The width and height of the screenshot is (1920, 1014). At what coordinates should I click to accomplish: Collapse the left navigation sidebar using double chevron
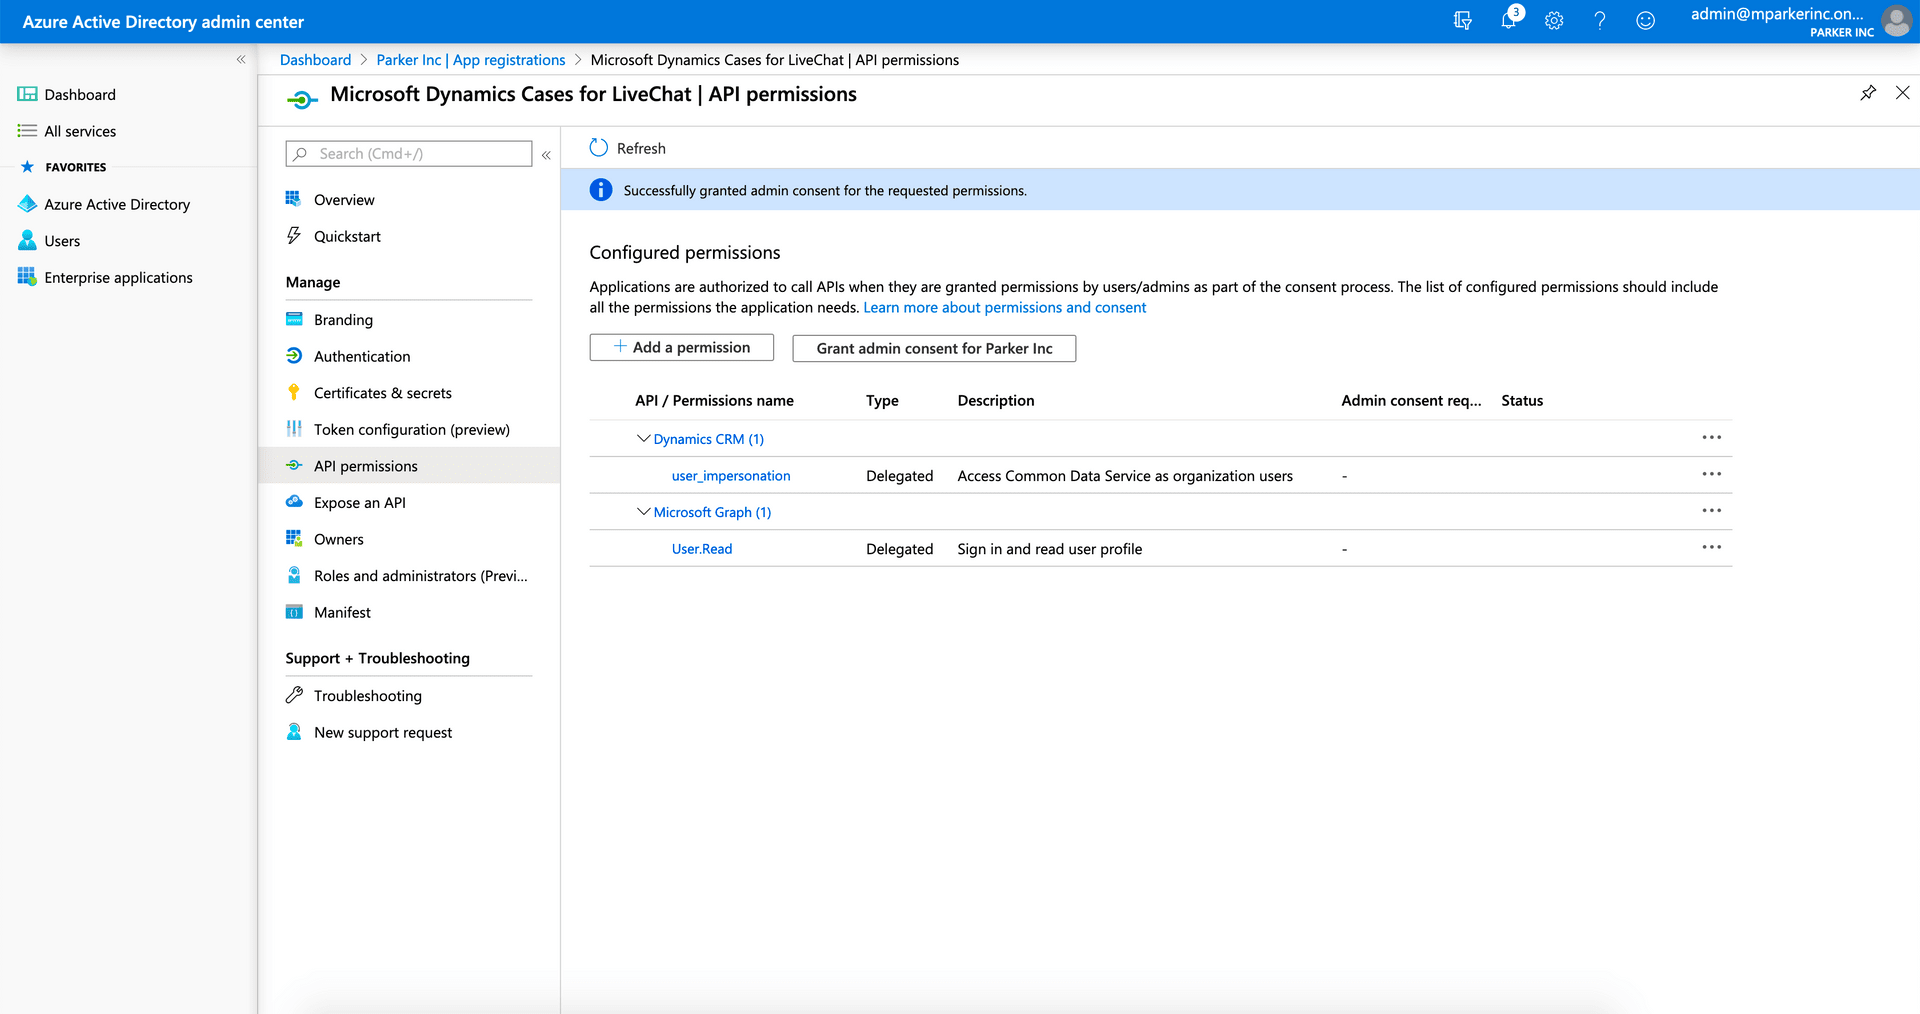click(241, 59)
